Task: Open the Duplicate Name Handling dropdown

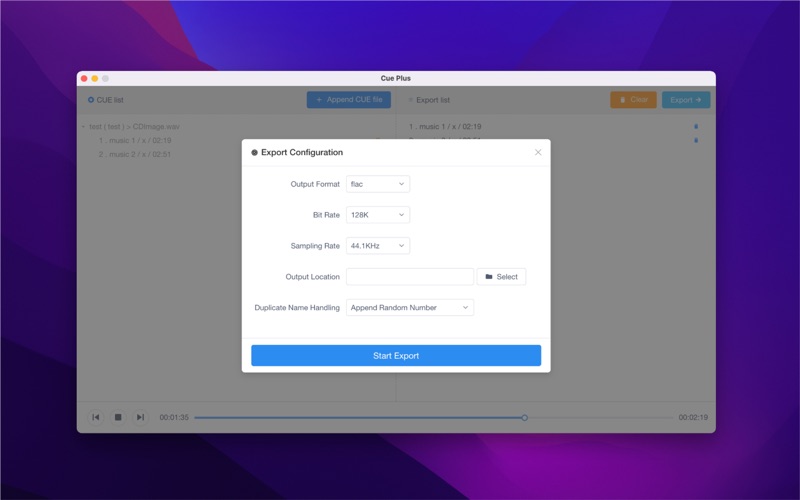Action: [x=410, y=308]
